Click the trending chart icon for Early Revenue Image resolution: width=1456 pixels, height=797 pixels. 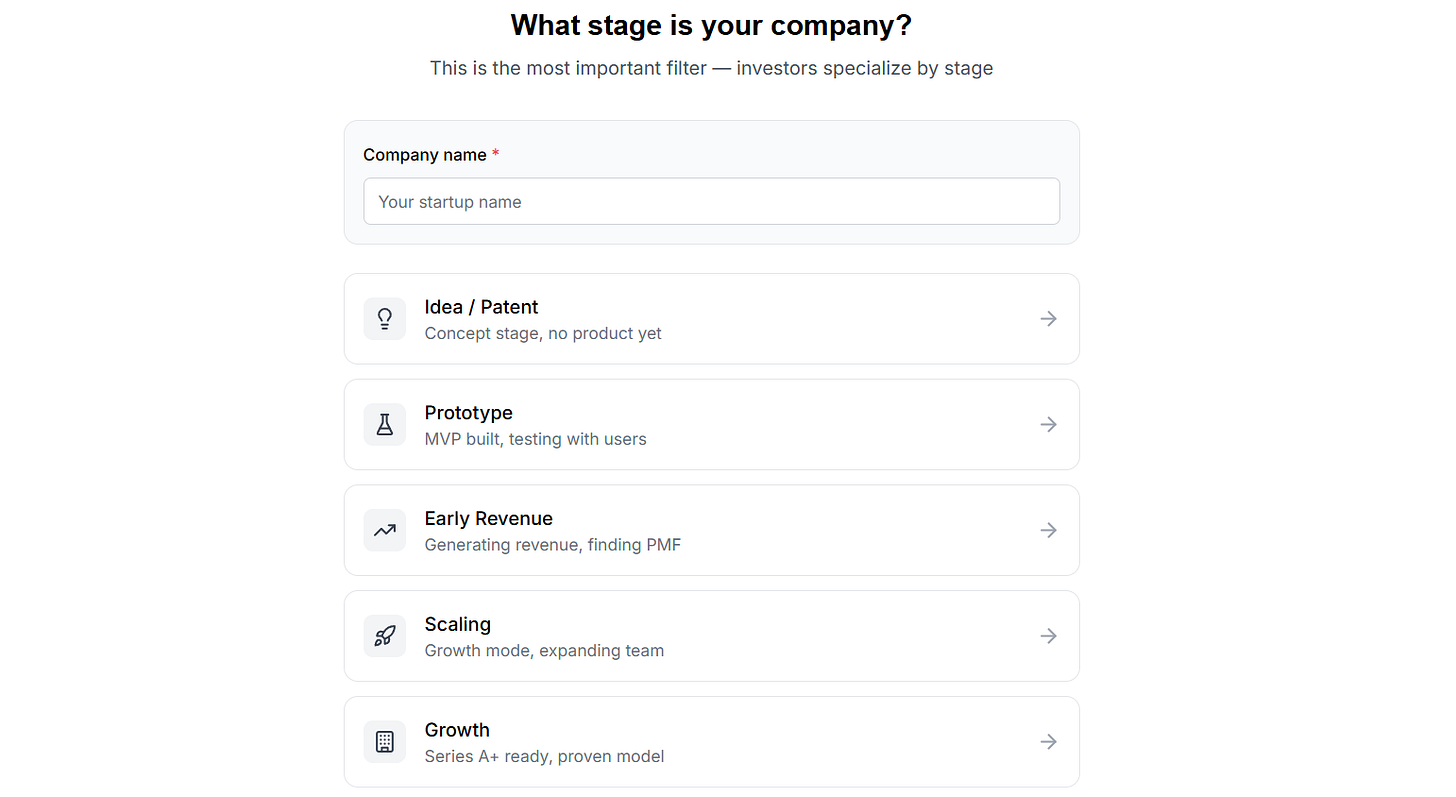click(x=384, y=531)
